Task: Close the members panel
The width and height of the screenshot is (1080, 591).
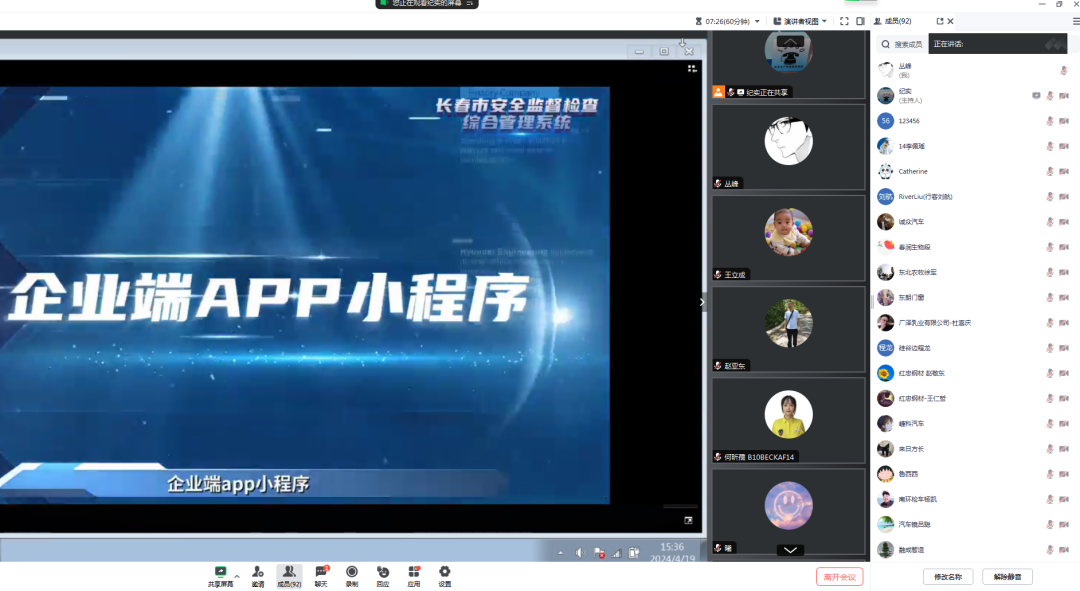Action: tap(951, 21)
